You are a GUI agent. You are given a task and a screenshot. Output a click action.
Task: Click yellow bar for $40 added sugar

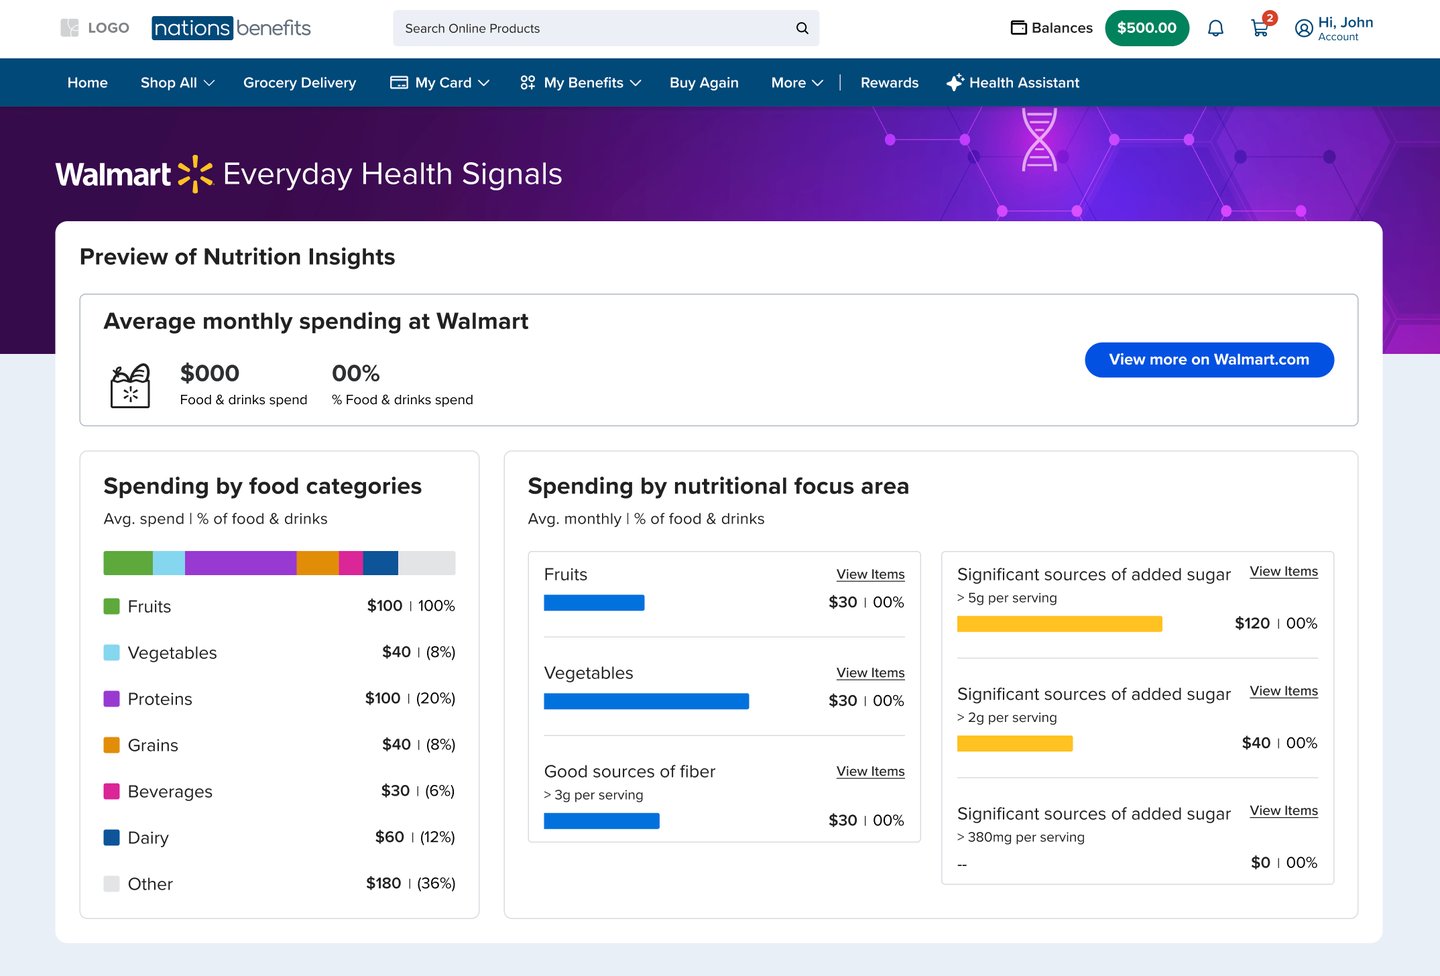(x=1015, y=744)
